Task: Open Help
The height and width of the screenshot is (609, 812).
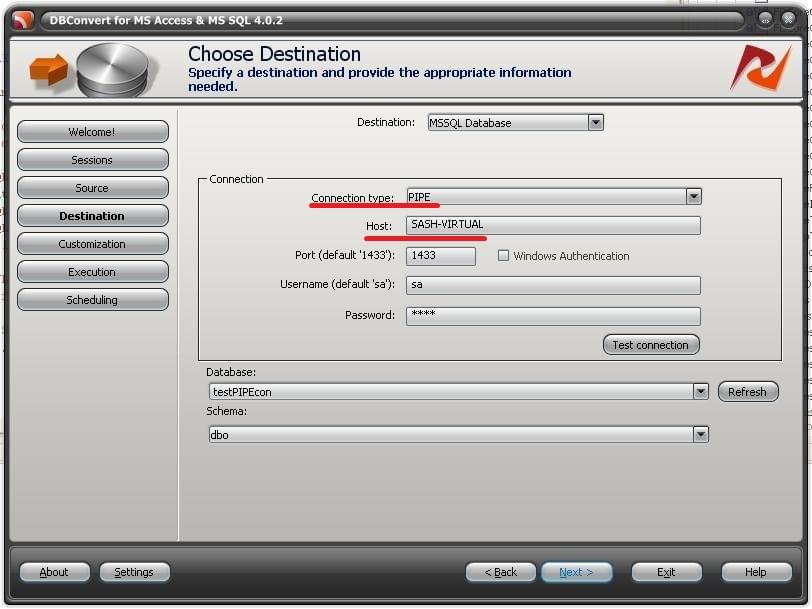Action: pos(756,572)
